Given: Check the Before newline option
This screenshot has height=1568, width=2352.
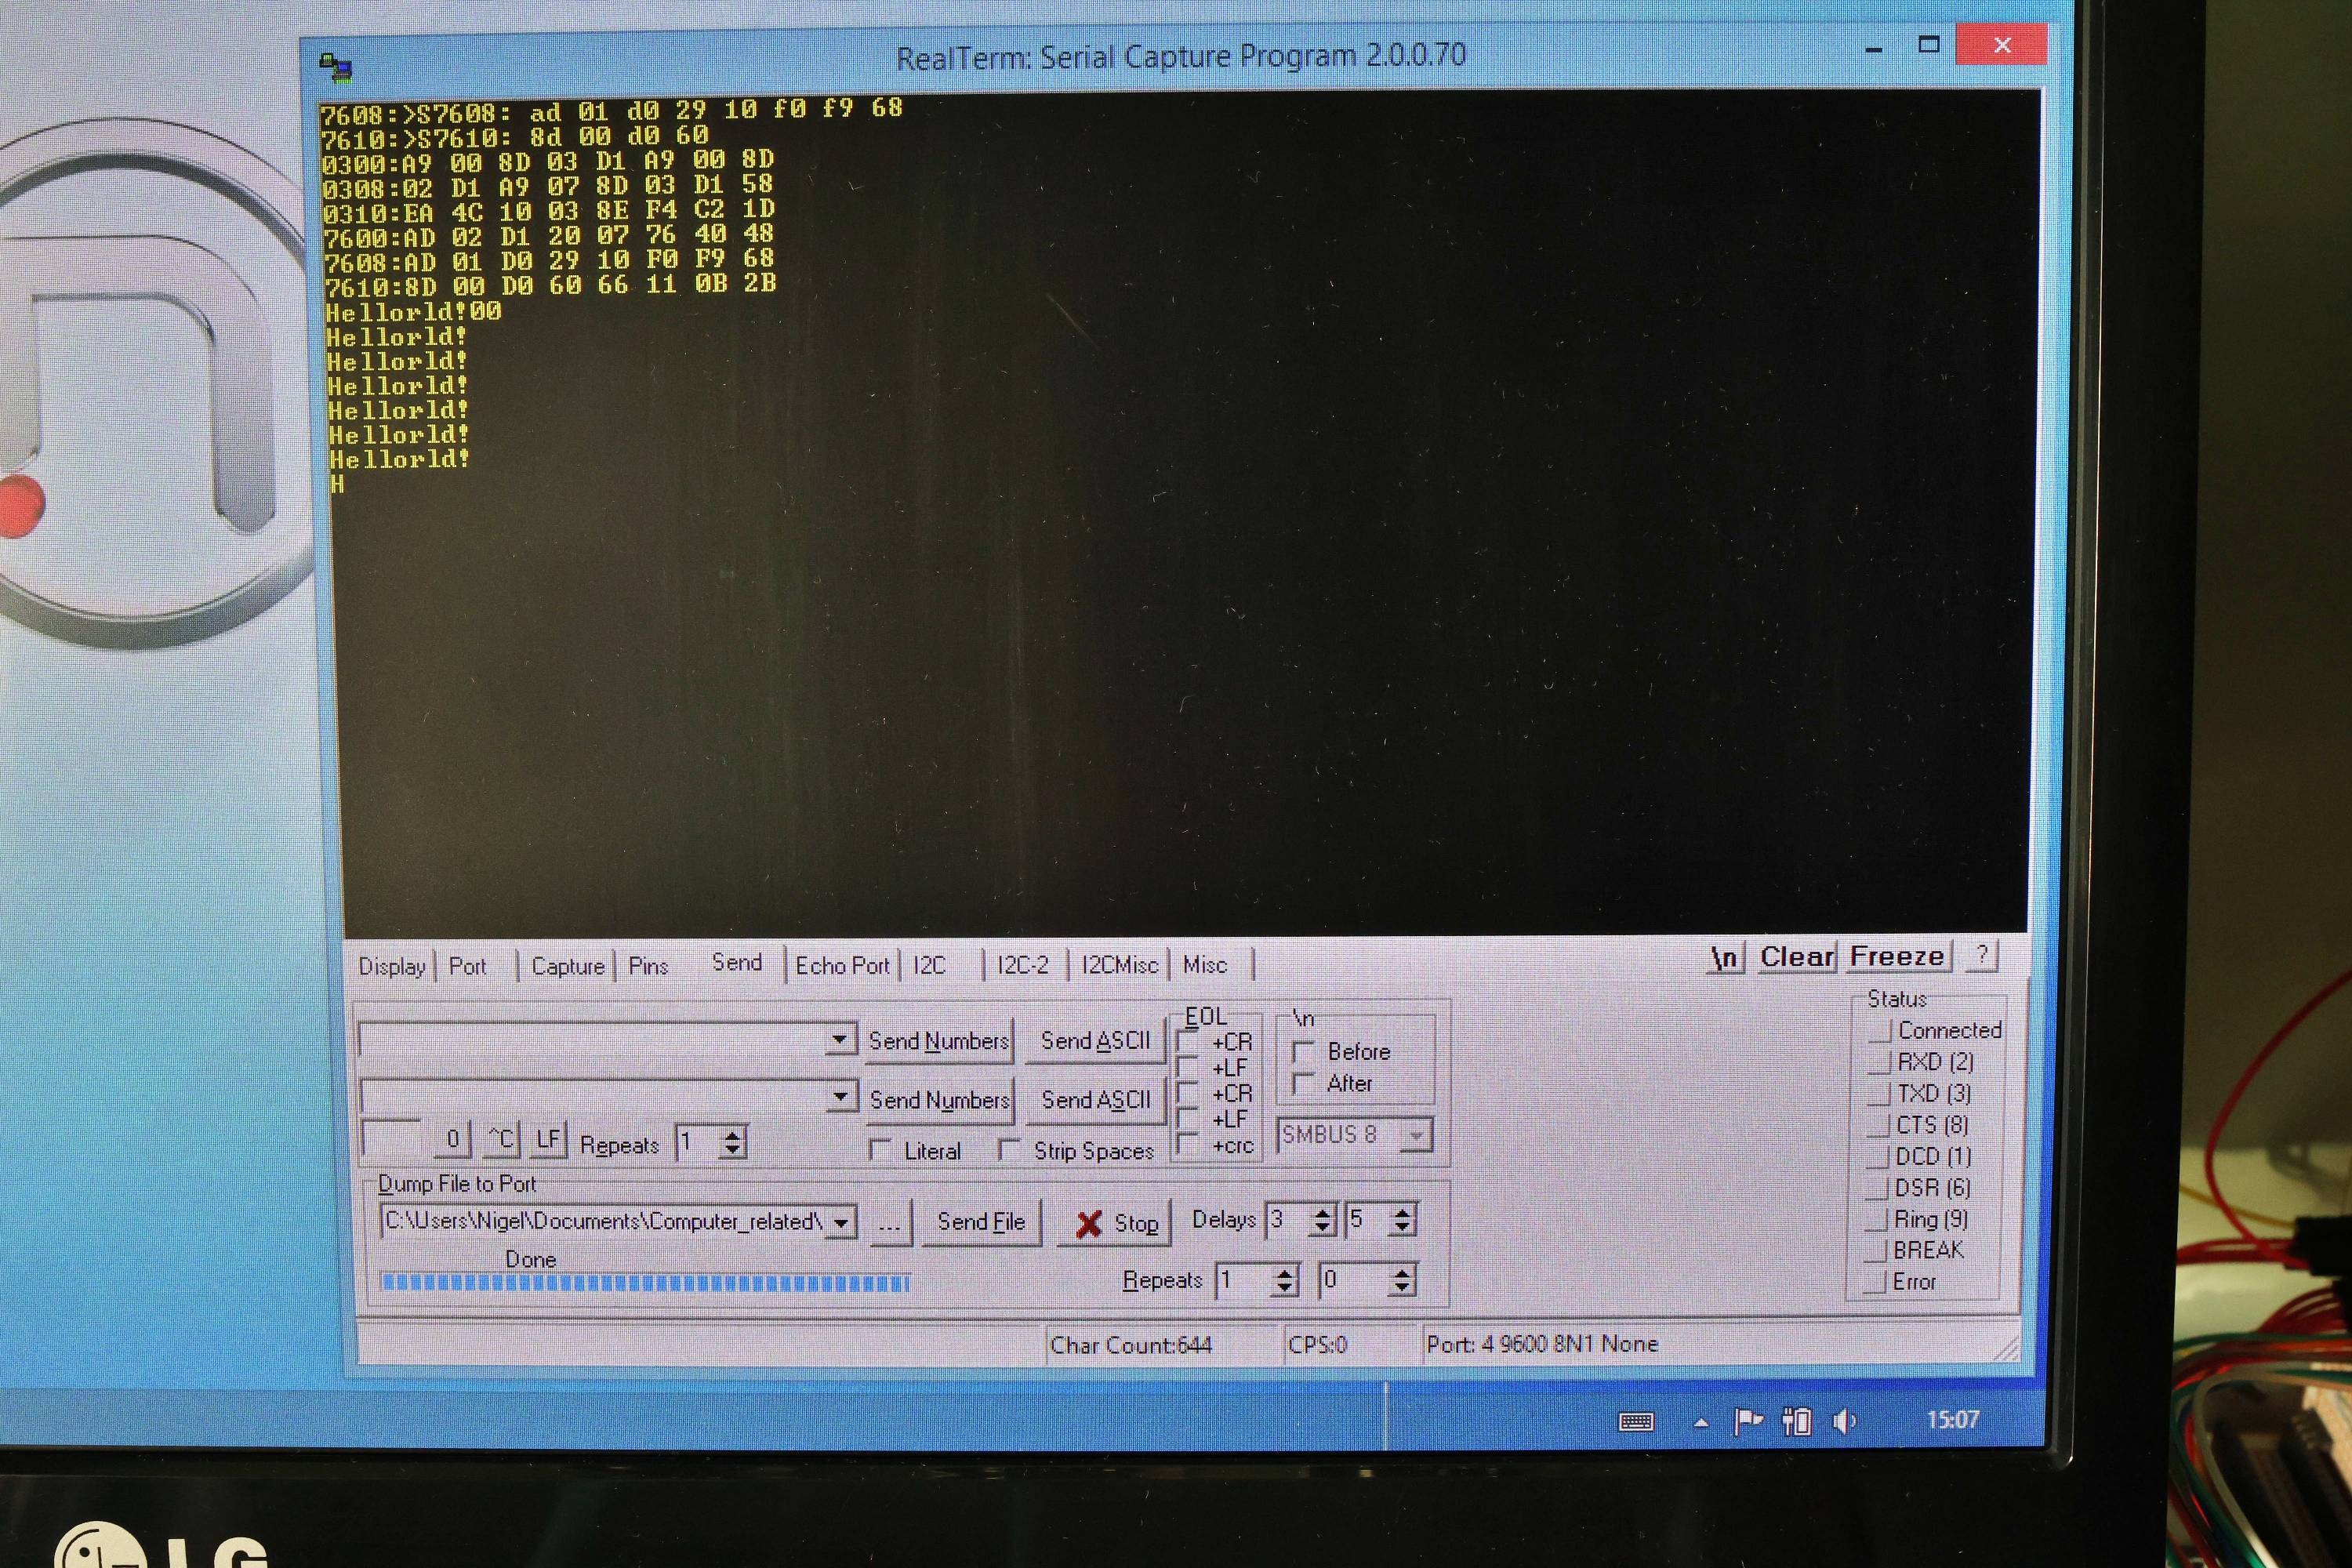Looking at the screenshot, I should point(1303,1052).
